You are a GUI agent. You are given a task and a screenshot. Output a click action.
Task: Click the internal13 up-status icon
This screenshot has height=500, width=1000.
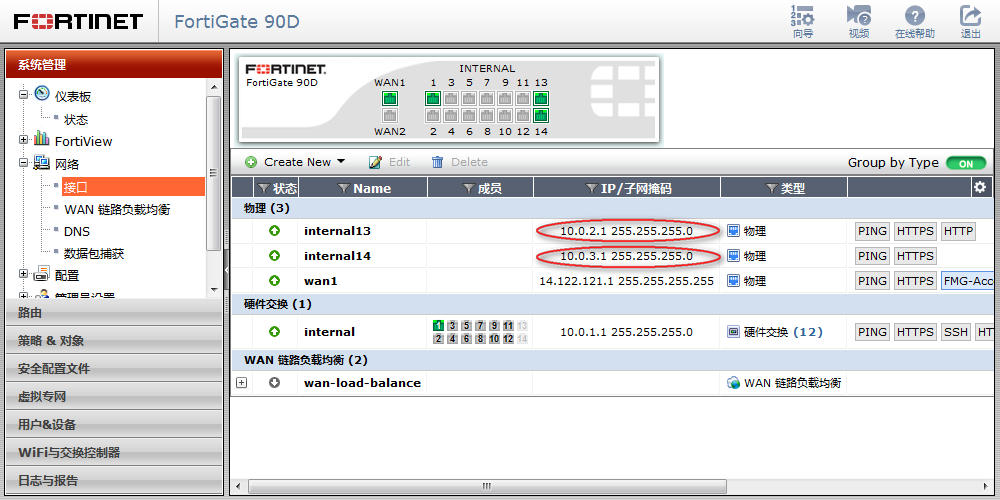(274, 231)
